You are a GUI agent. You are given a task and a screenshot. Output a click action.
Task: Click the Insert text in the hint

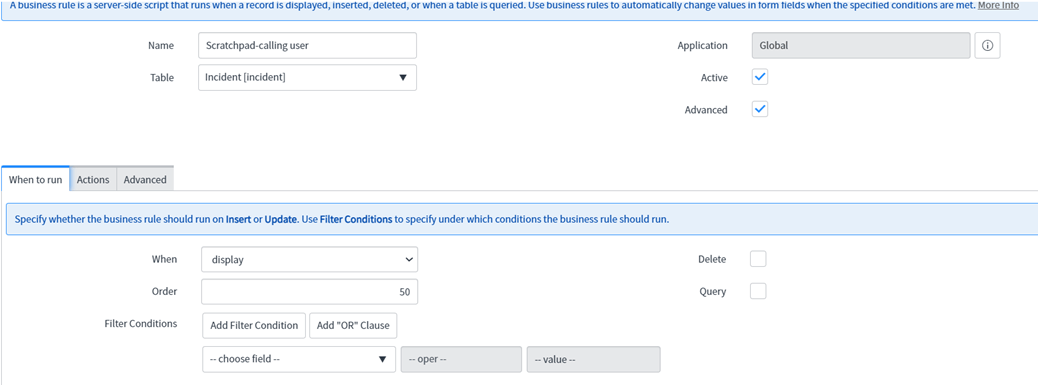[x=238, y=219]
